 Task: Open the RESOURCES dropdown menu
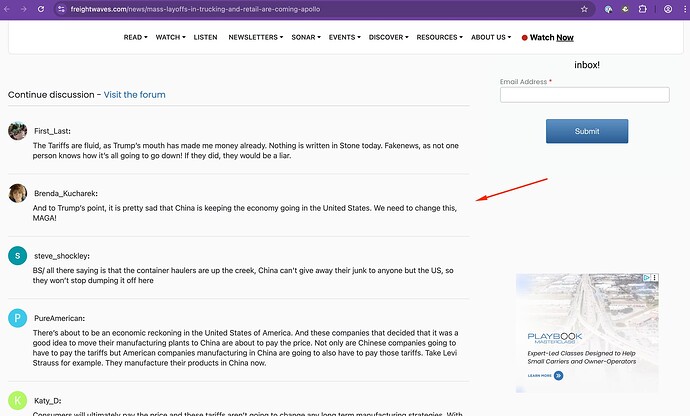[440, 37]
